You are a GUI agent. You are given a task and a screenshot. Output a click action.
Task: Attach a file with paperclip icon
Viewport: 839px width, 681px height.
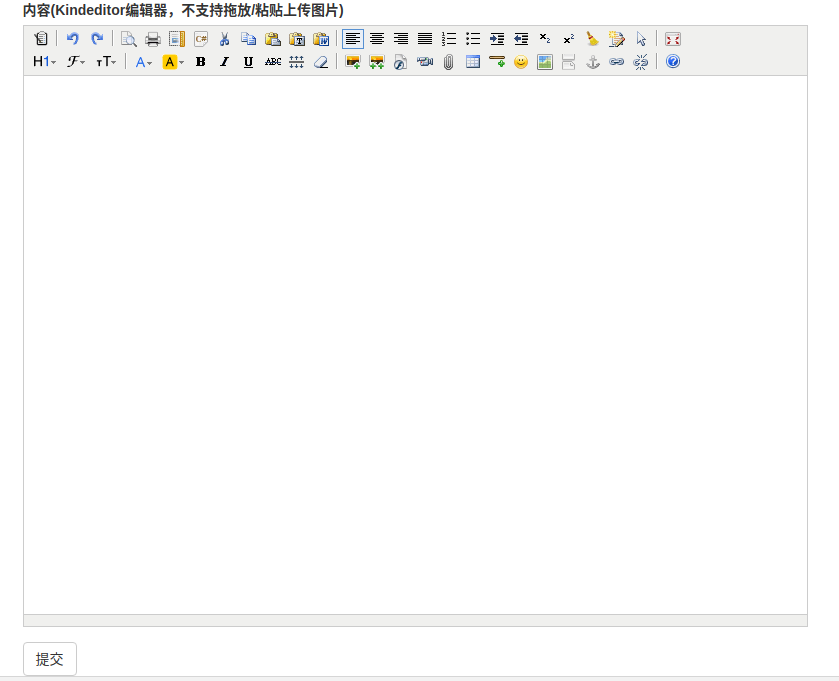pyautogui.click(x=449, y=62)
